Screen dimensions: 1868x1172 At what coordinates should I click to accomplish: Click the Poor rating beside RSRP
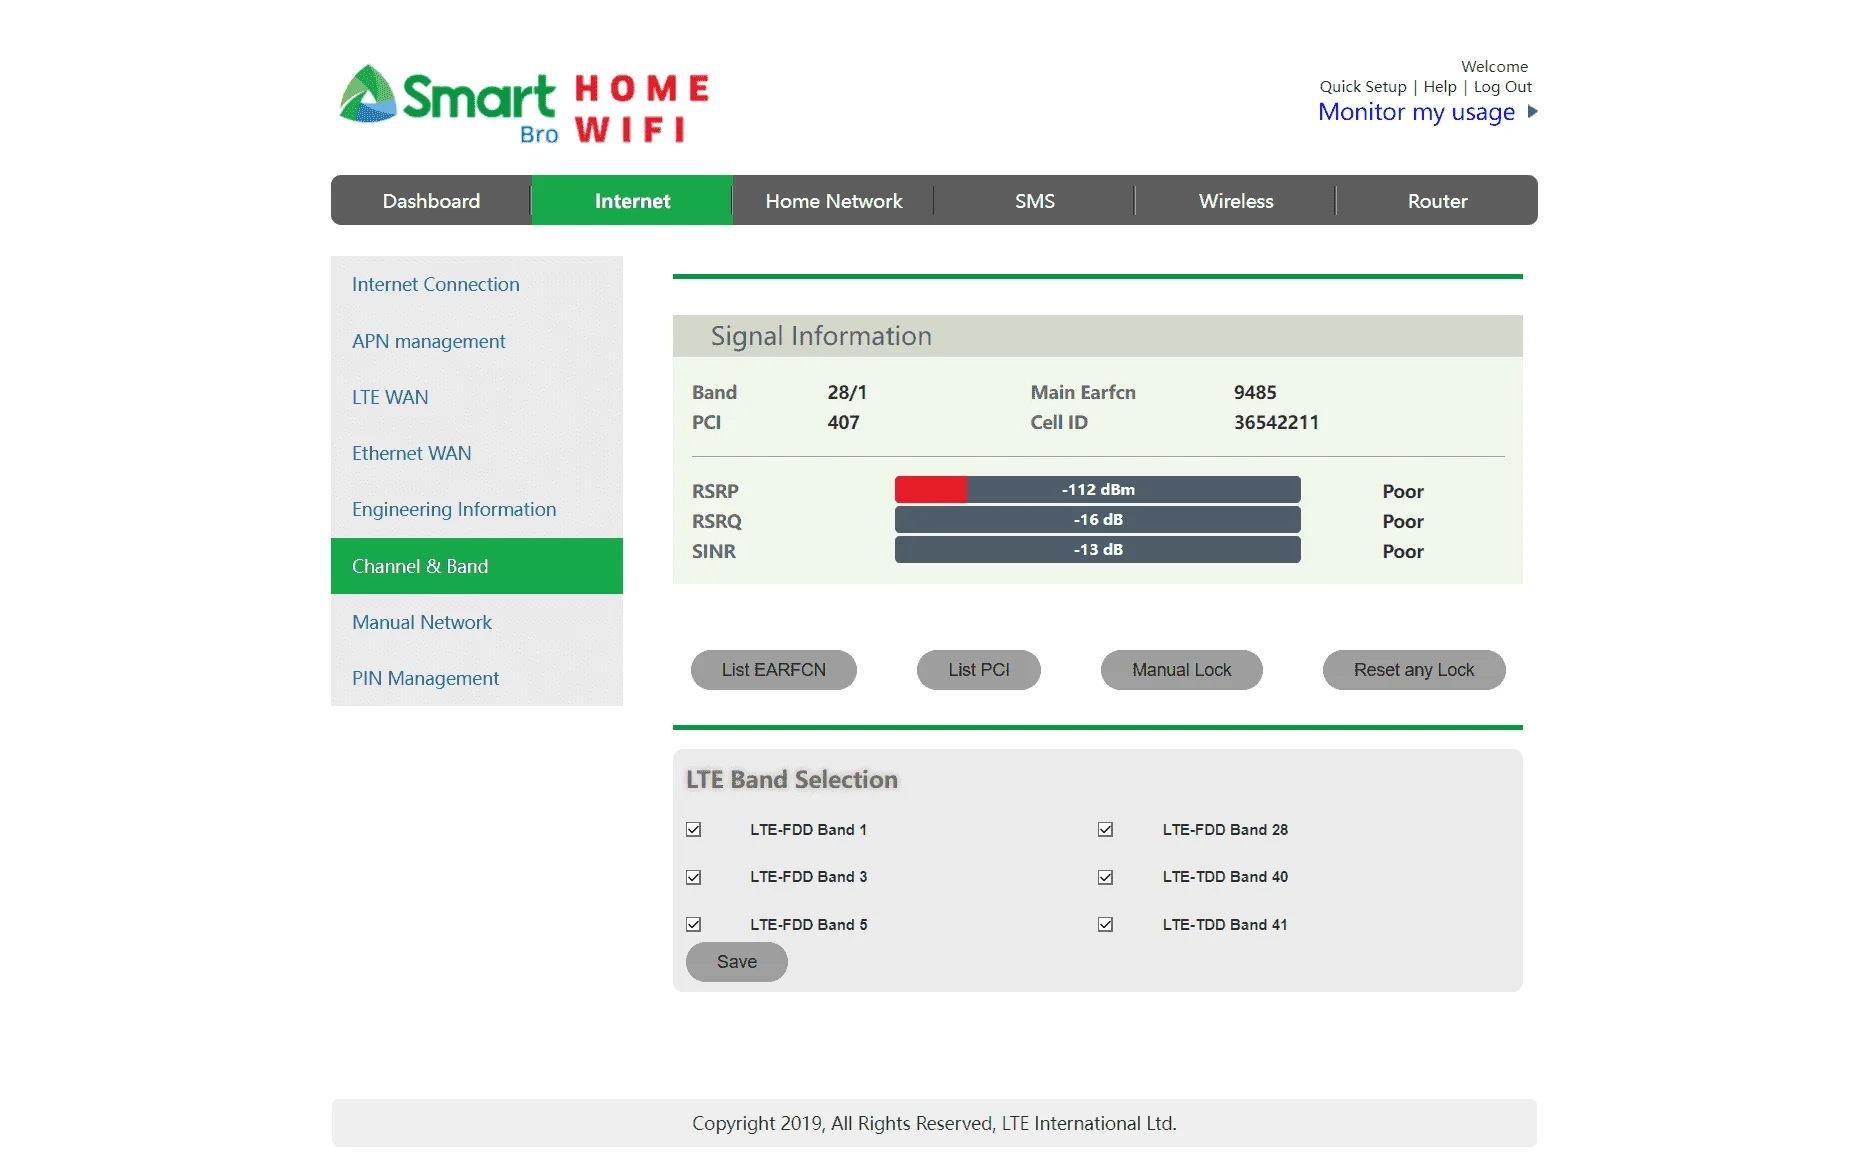pyautogui.click(x=1403, y=491)
